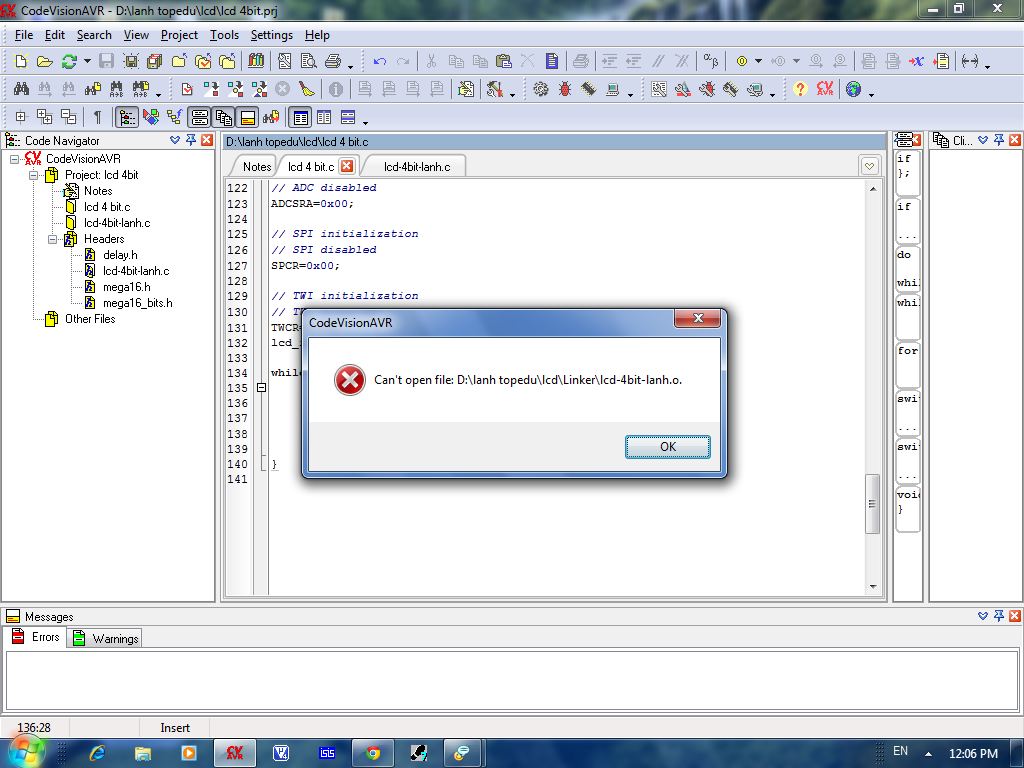
Task: Select lcd-4bit-lanh.c under Project files
Action: 117,223
